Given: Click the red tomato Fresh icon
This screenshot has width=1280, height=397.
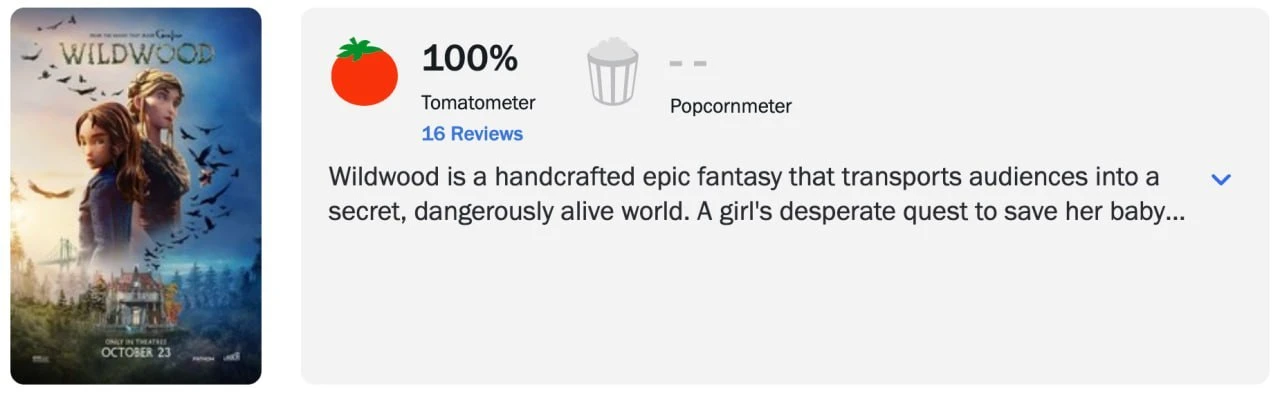Looking at the screenshot, I should [364, 72].
